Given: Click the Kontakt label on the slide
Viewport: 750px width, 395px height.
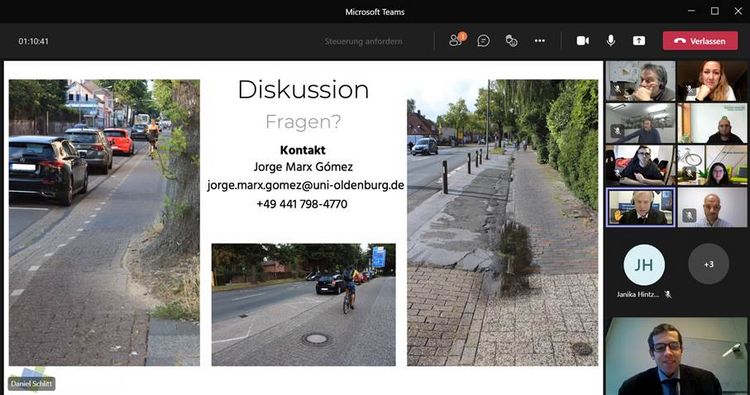Looking at the screenshot, I should 303,150.
